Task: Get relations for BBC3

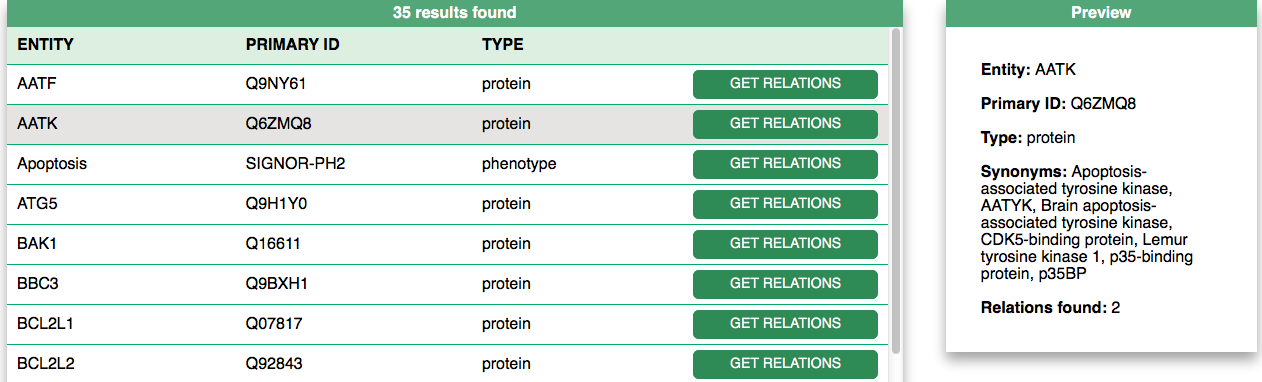Action: coord(785,284)
